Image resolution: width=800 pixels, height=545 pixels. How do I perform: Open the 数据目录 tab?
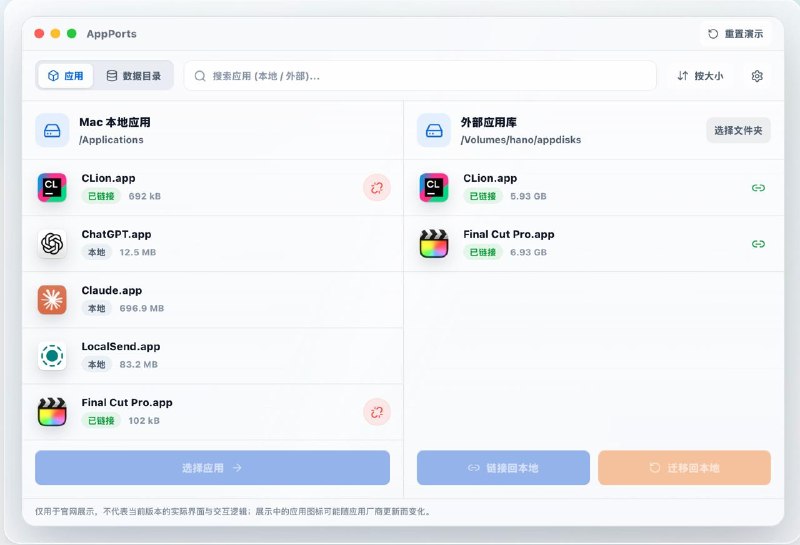coord(134,76)
